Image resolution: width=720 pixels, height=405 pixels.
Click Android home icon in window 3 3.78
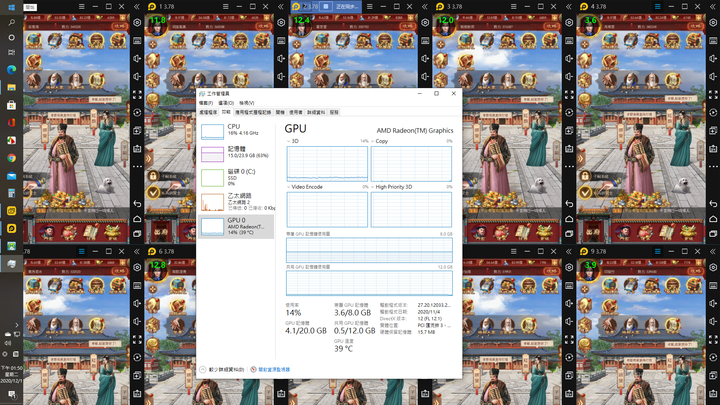pos(569,219)
